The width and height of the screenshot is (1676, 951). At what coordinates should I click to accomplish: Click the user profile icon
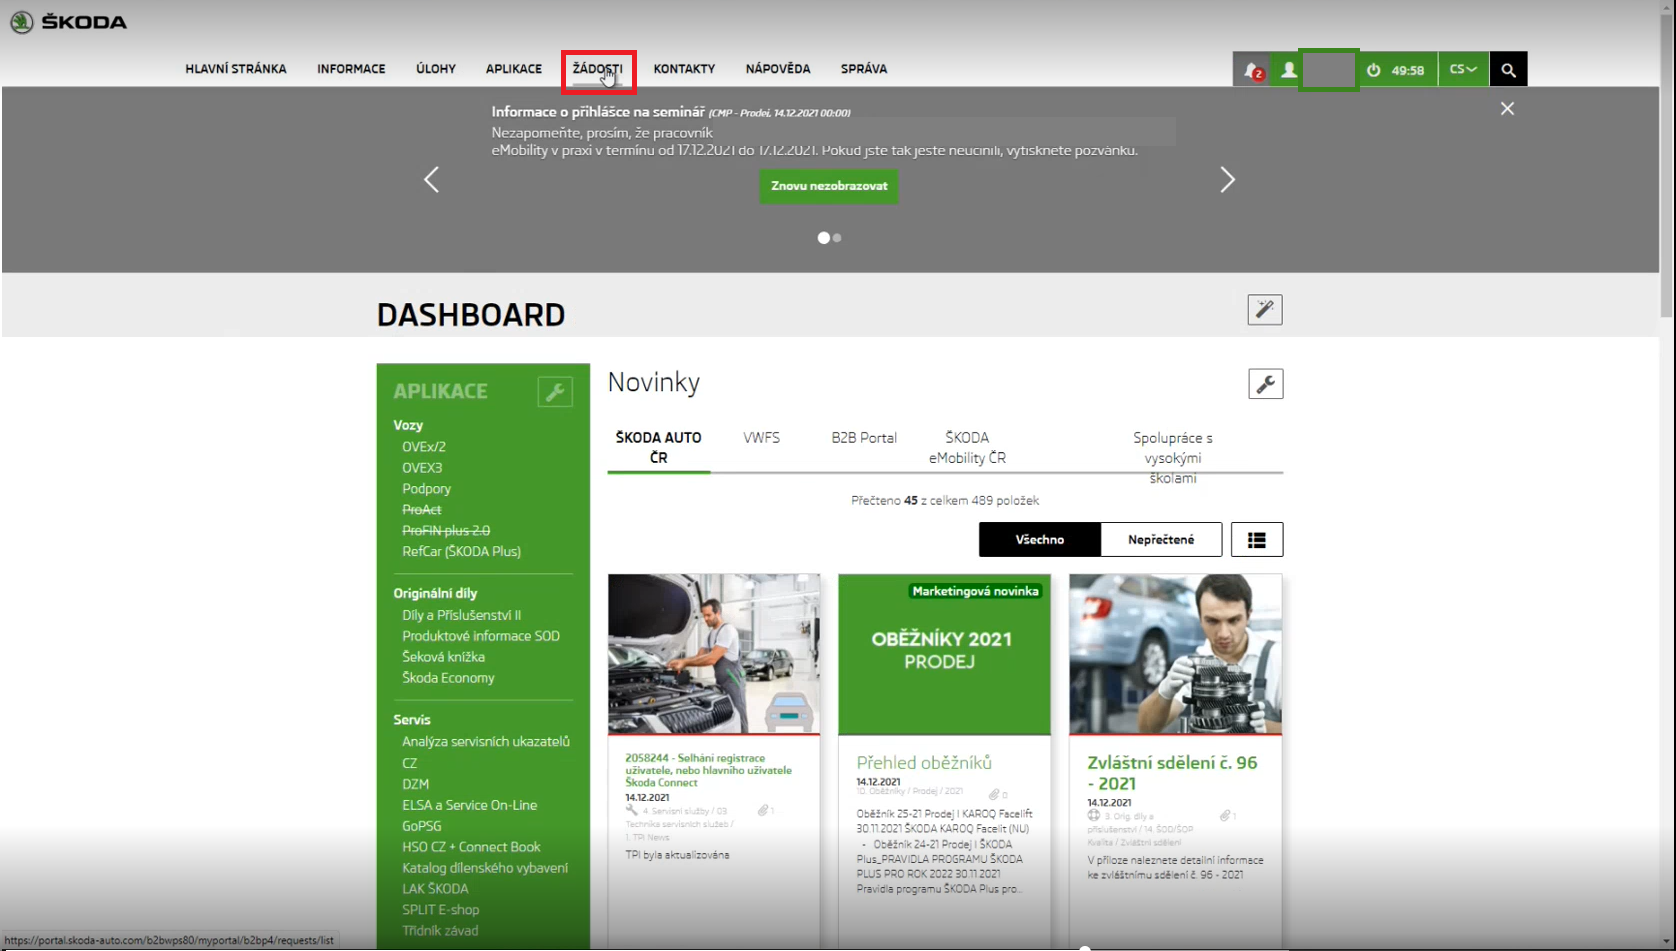(1289, 70)
